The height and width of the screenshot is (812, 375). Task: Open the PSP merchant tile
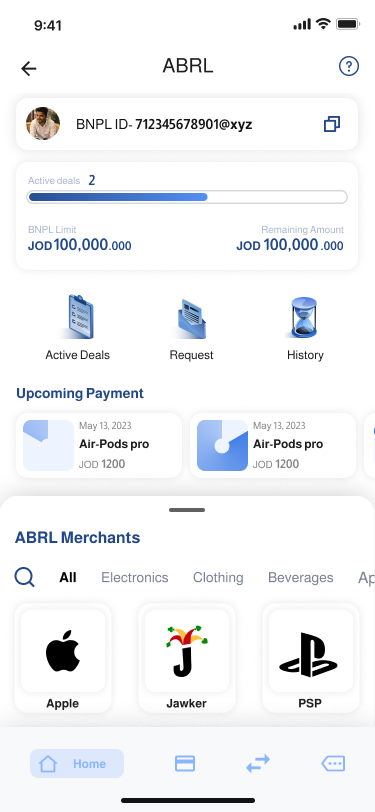click(x=310, y=658)
